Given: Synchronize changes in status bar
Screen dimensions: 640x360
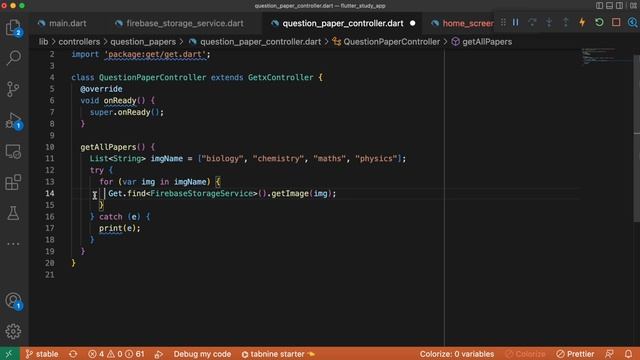Looking at the screenshot, I should (x=73, y=354).
